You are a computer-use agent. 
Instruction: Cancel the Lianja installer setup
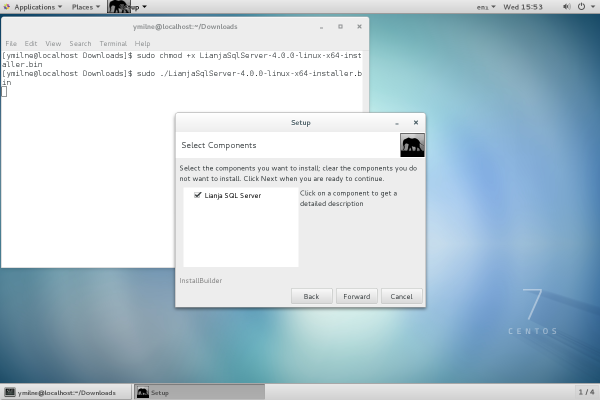coord(402,296)
